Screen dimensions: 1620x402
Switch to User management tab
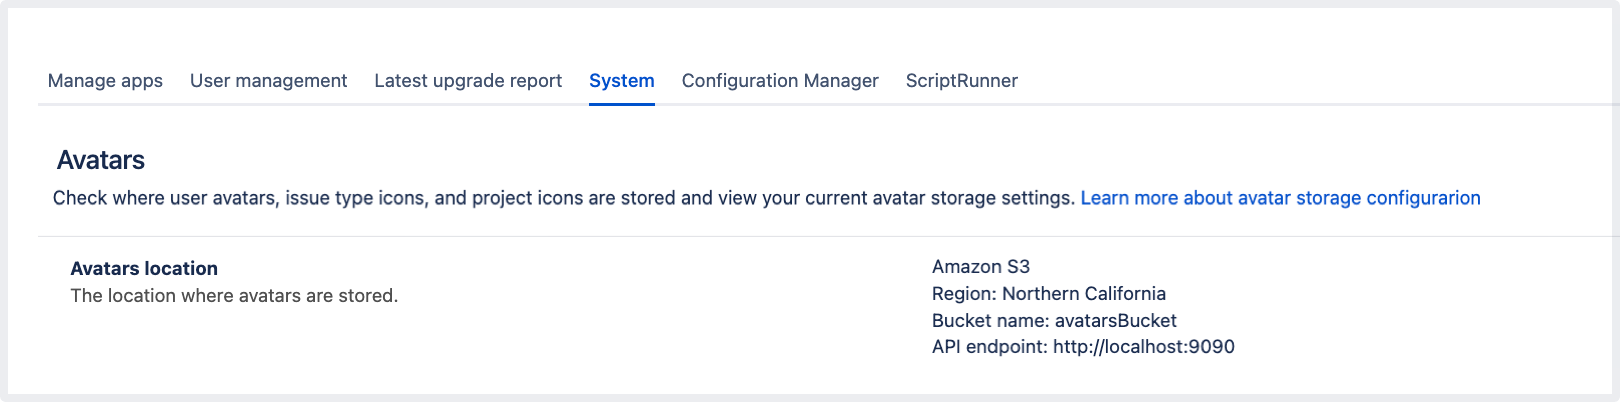tap(268, 81)
